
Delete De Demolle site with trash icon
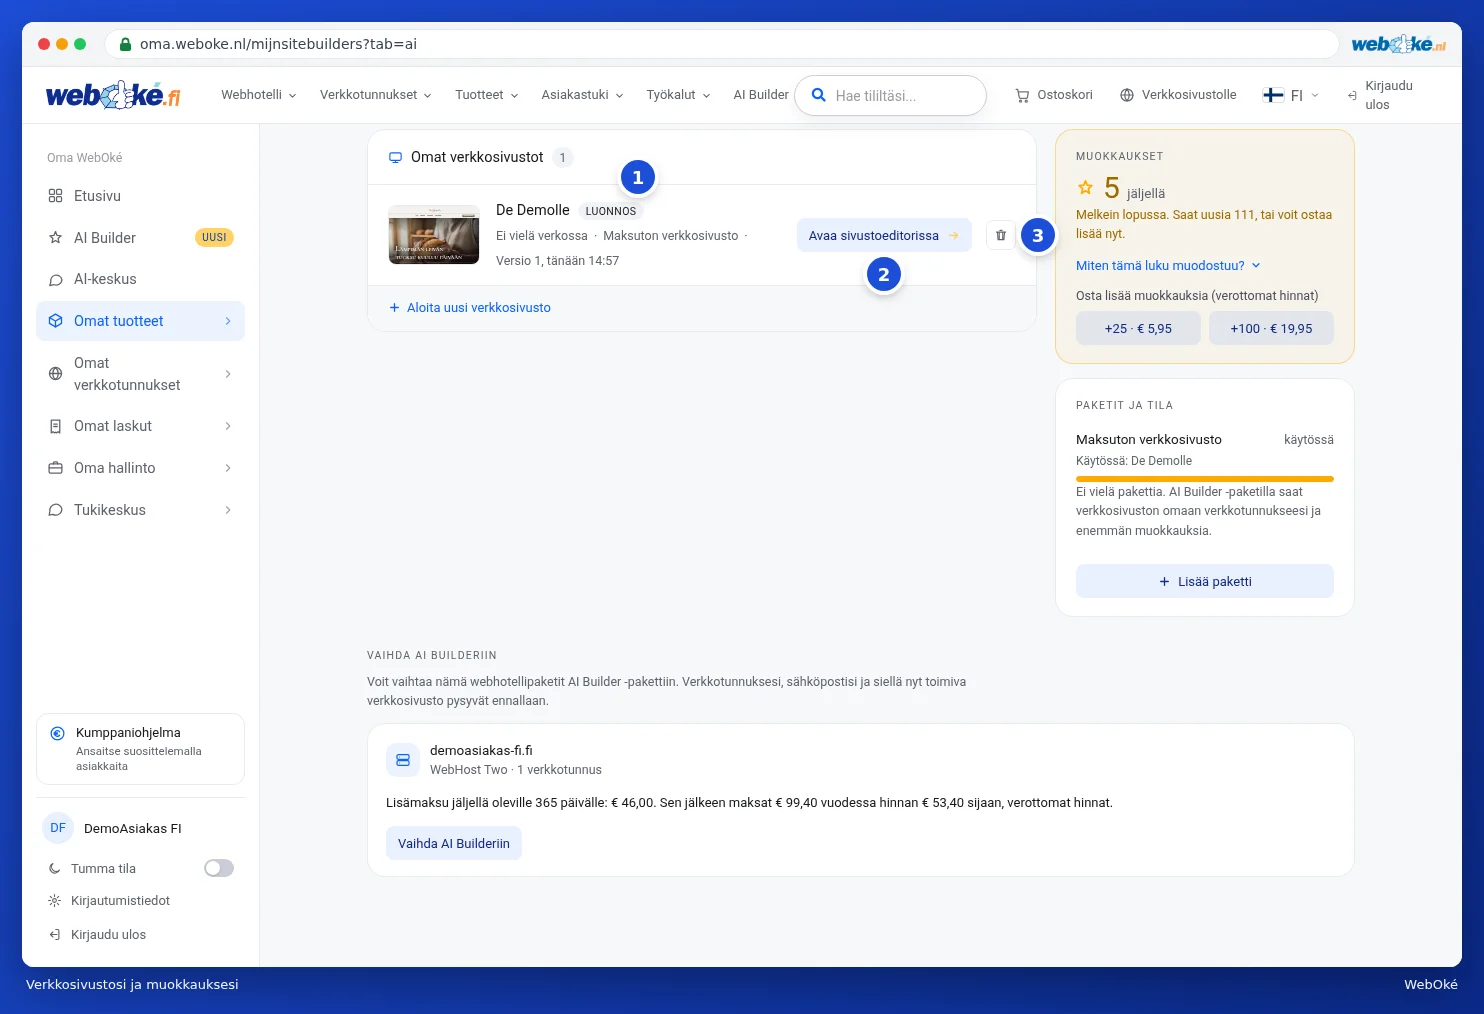pos(1000,235)
